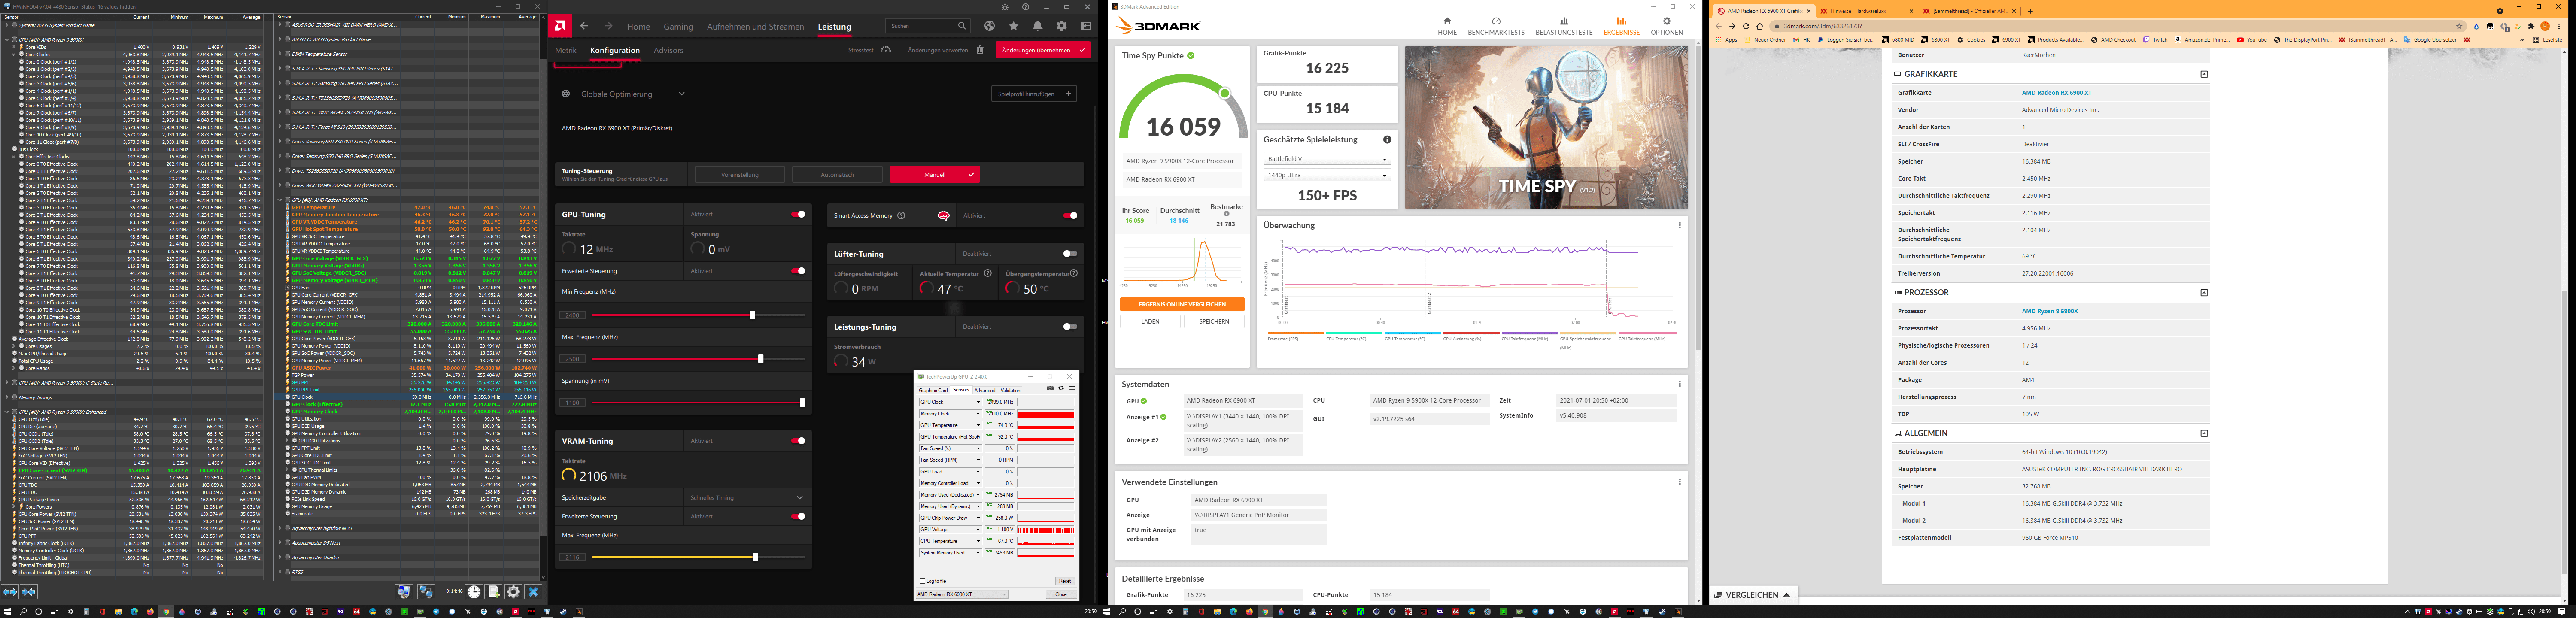The width and height of the screenshot is (2576, 618).
Task: Click the bug report icon in Radeon Software
Action: 1005,7
